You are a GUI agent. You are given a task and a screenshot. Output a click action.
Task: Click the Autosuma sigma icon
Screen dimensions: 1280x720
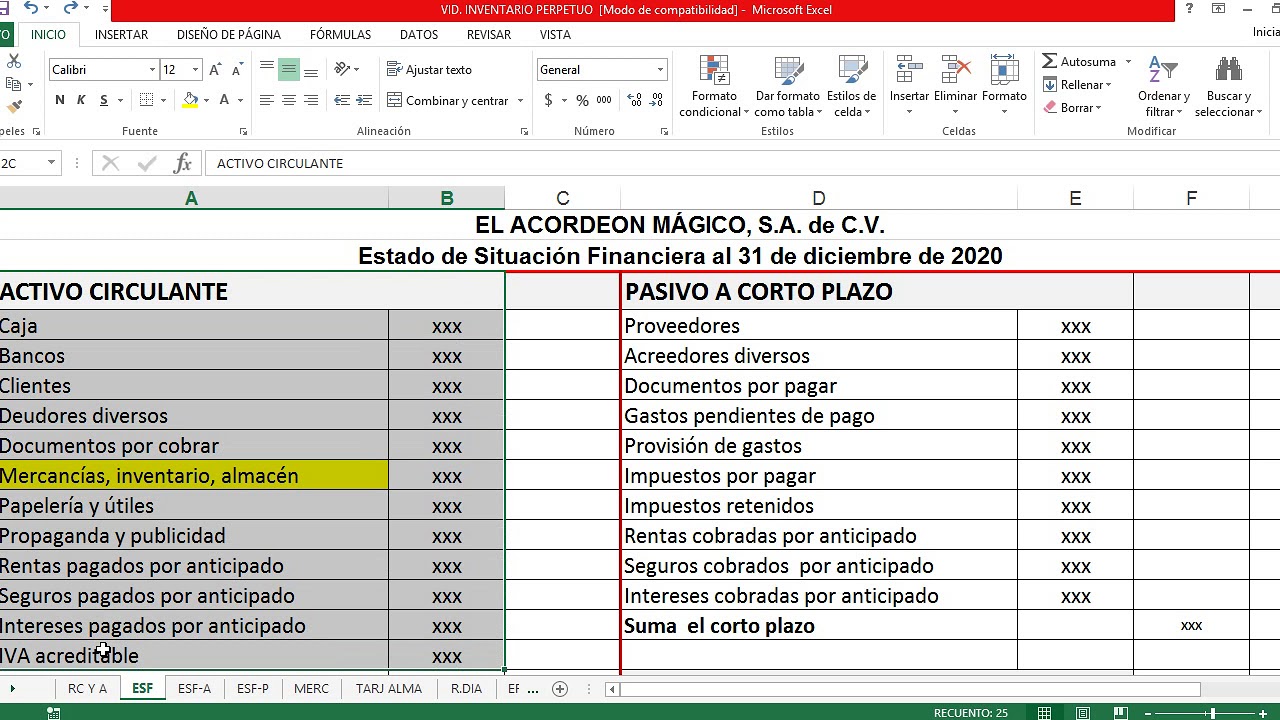1050,62
